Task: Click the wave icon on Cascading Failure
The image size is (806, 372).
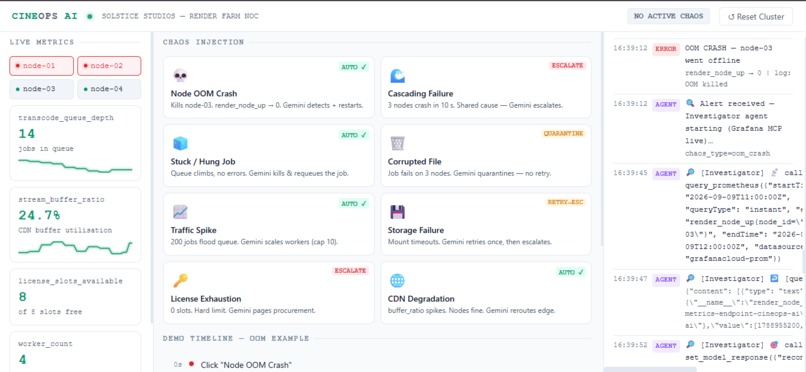Action: tap(397, 76)
